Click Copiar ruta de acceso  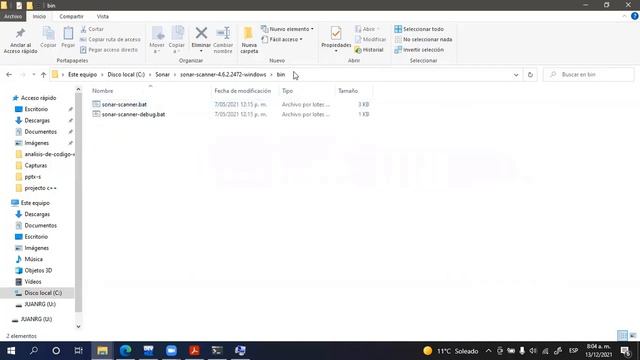110,39
